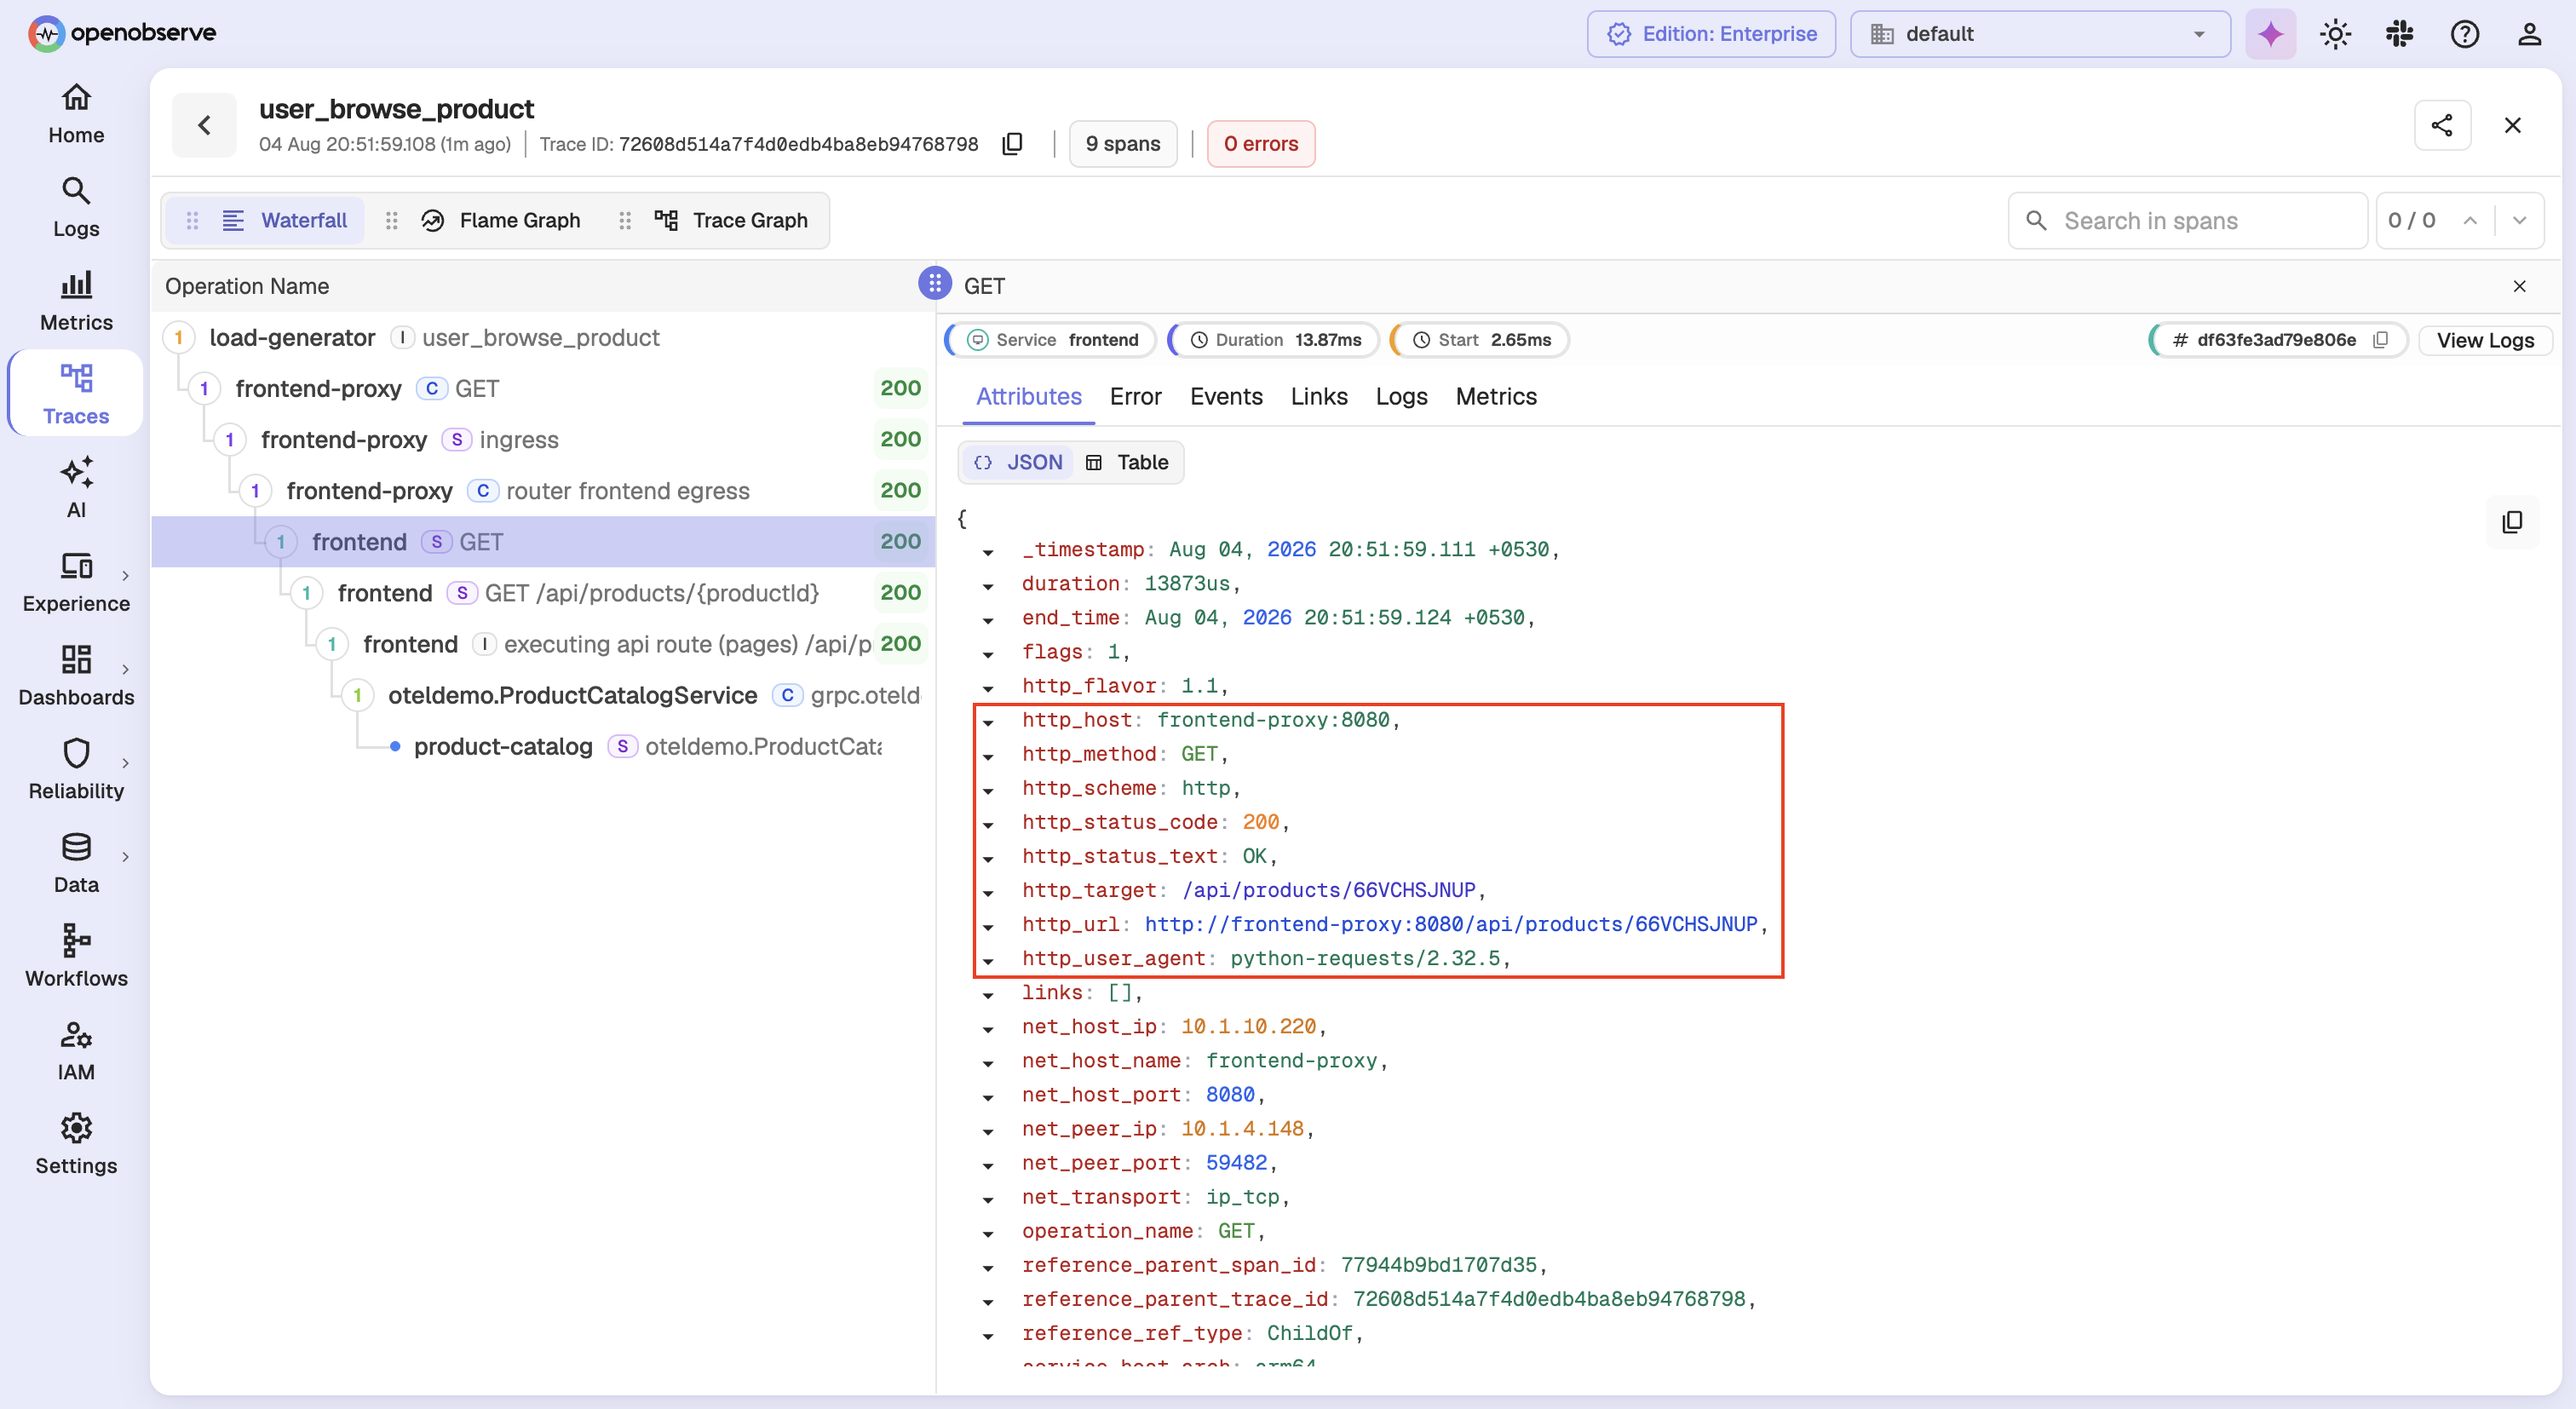Viewport: 2576px width, 1409px height.
Task: Open Data section in sidebar
Action: click(76, 864)
